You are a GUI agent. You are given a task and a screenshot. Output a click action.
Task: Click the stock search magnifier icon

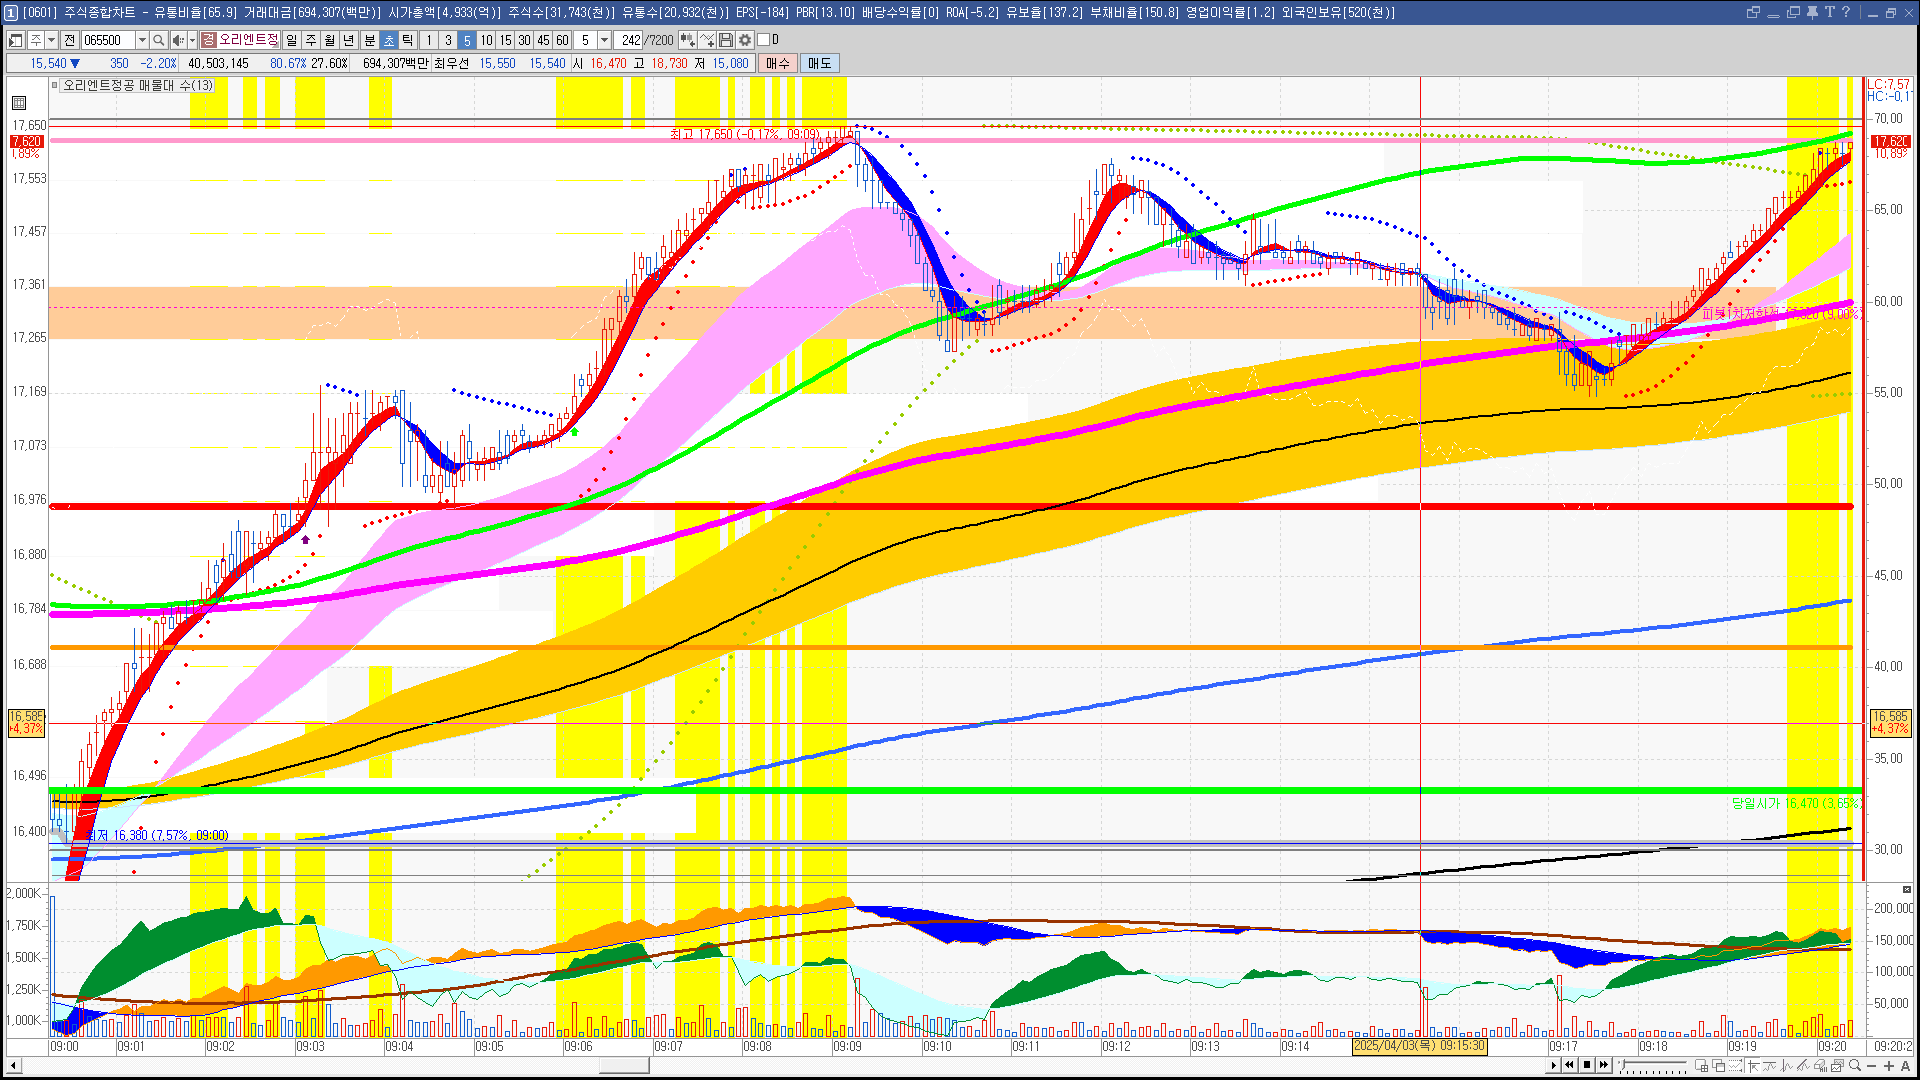pos(158,40)
